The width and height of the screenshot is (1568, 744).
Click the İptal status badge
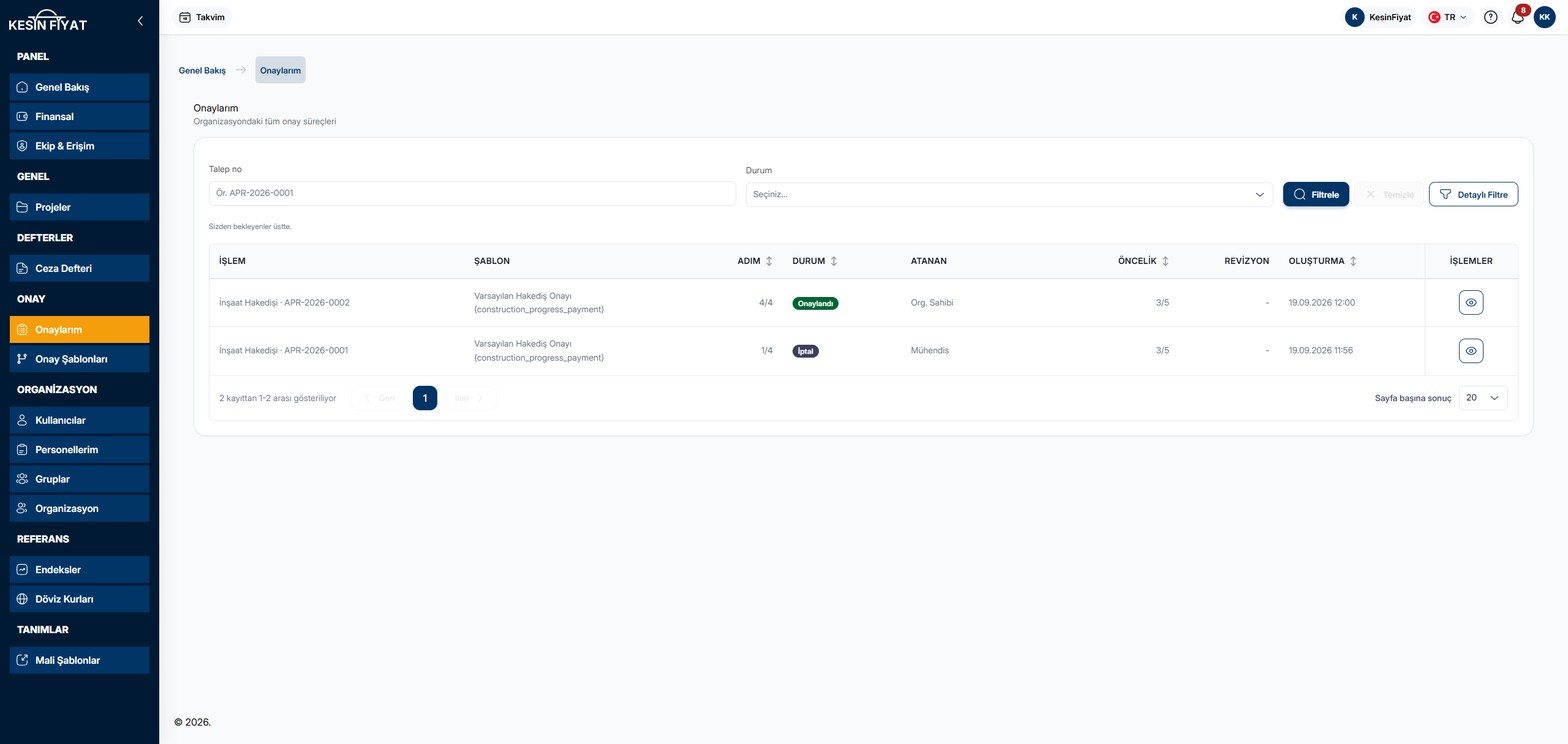(x=805, y=351)
